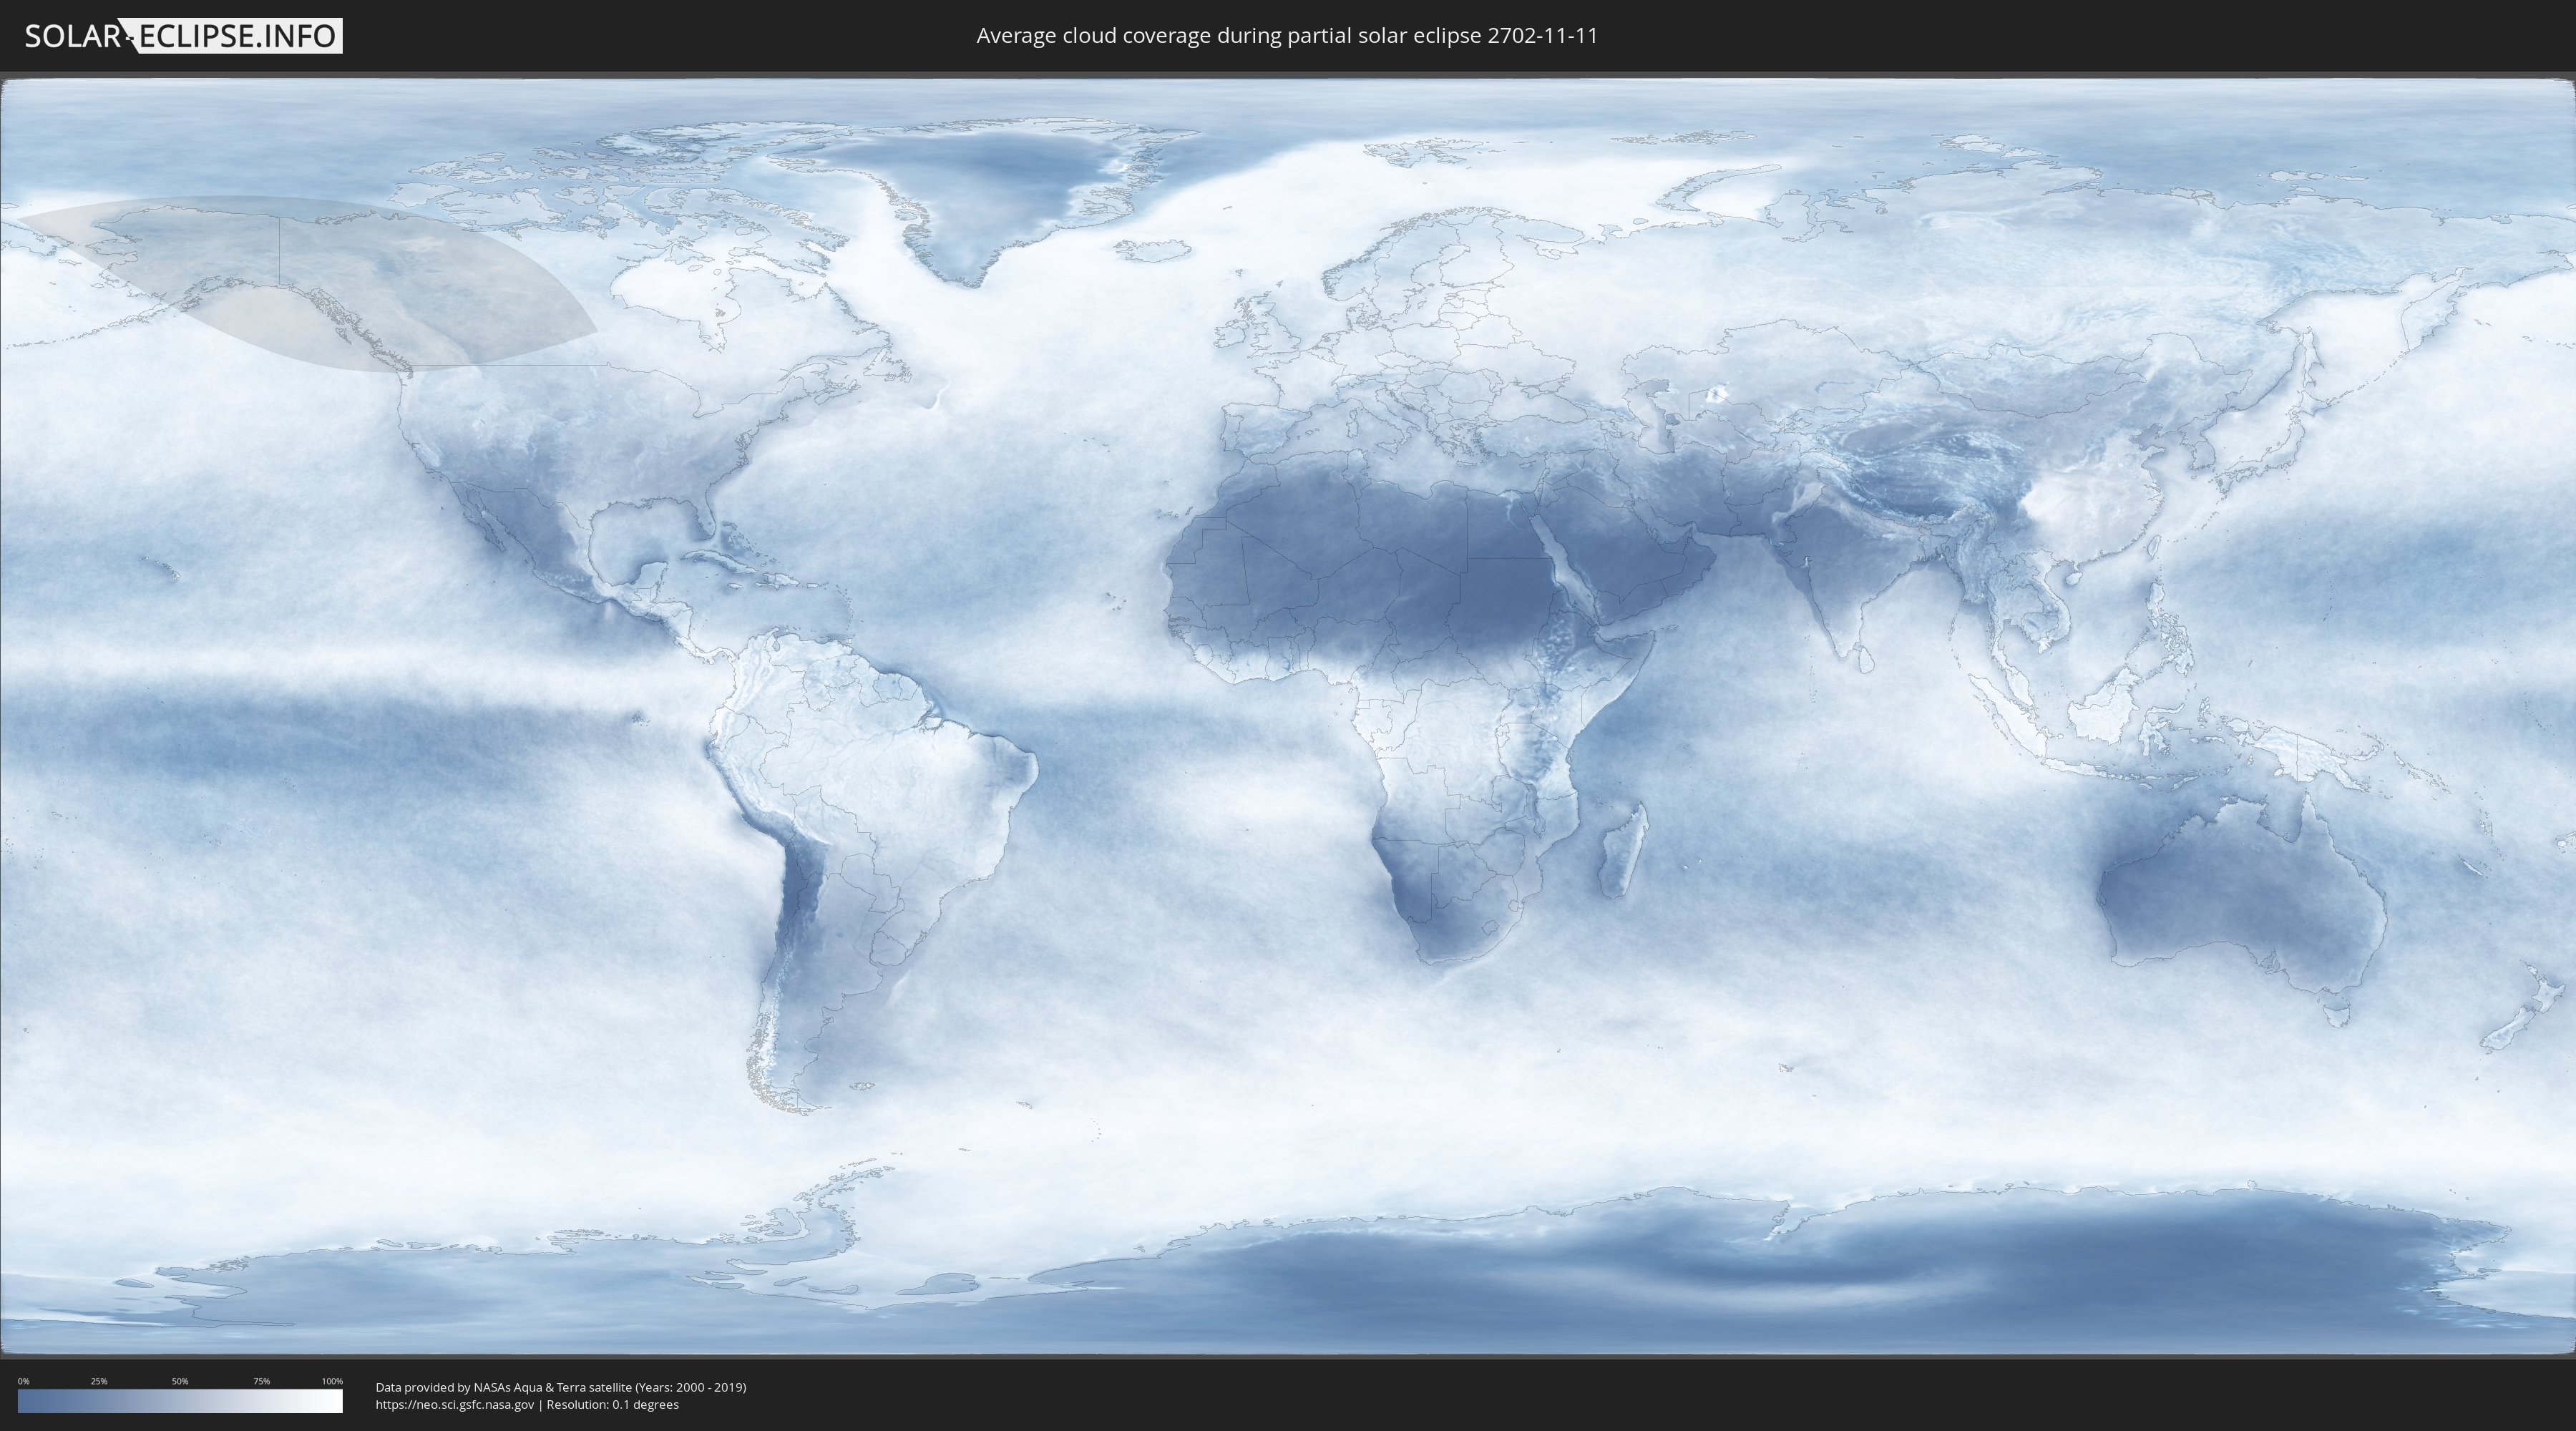Click the 50% legend label
The height and width of the screenshot is (1431, 2576).
coord(180,1381)
